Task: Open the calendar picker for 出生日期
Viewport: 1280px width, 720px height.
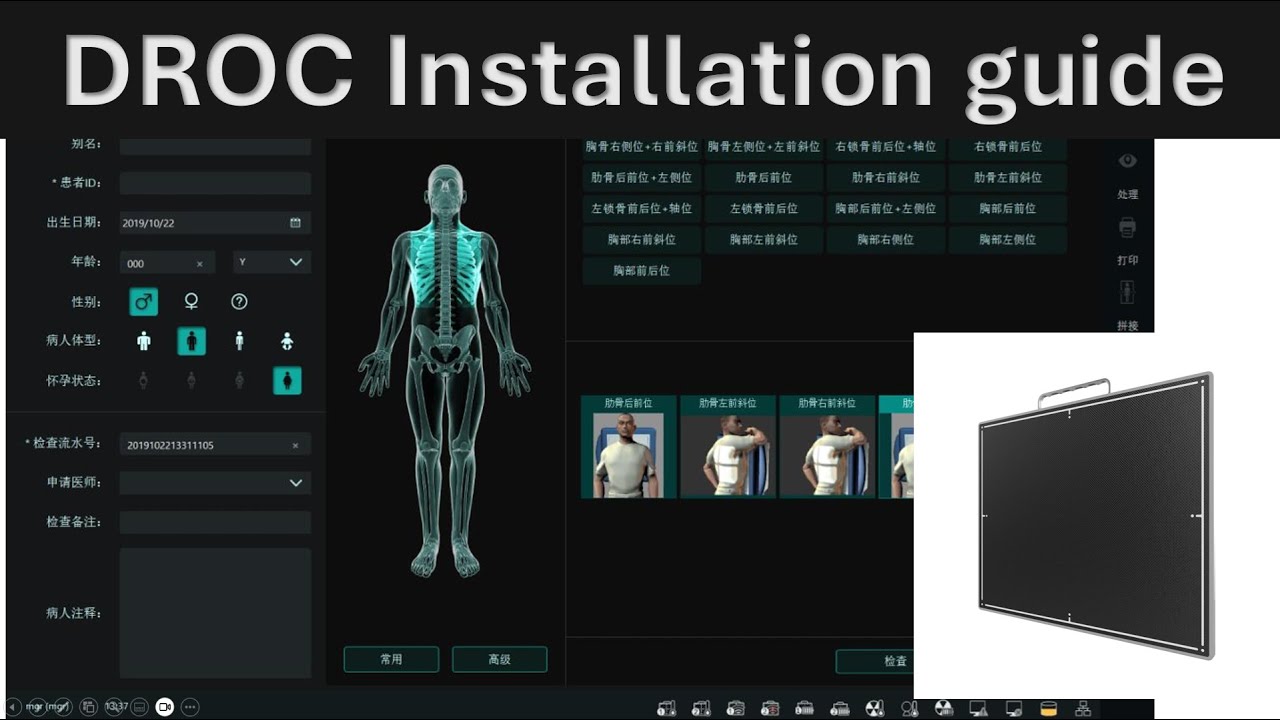Action: click(x=295, y=223)
